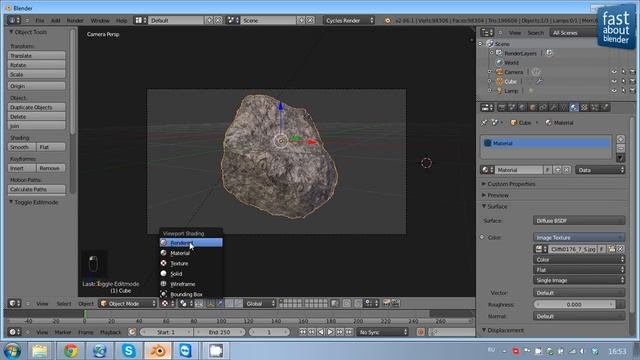Click the Delete object button
The width and height of the screenshot is (640, 360).
coord(36,116)
